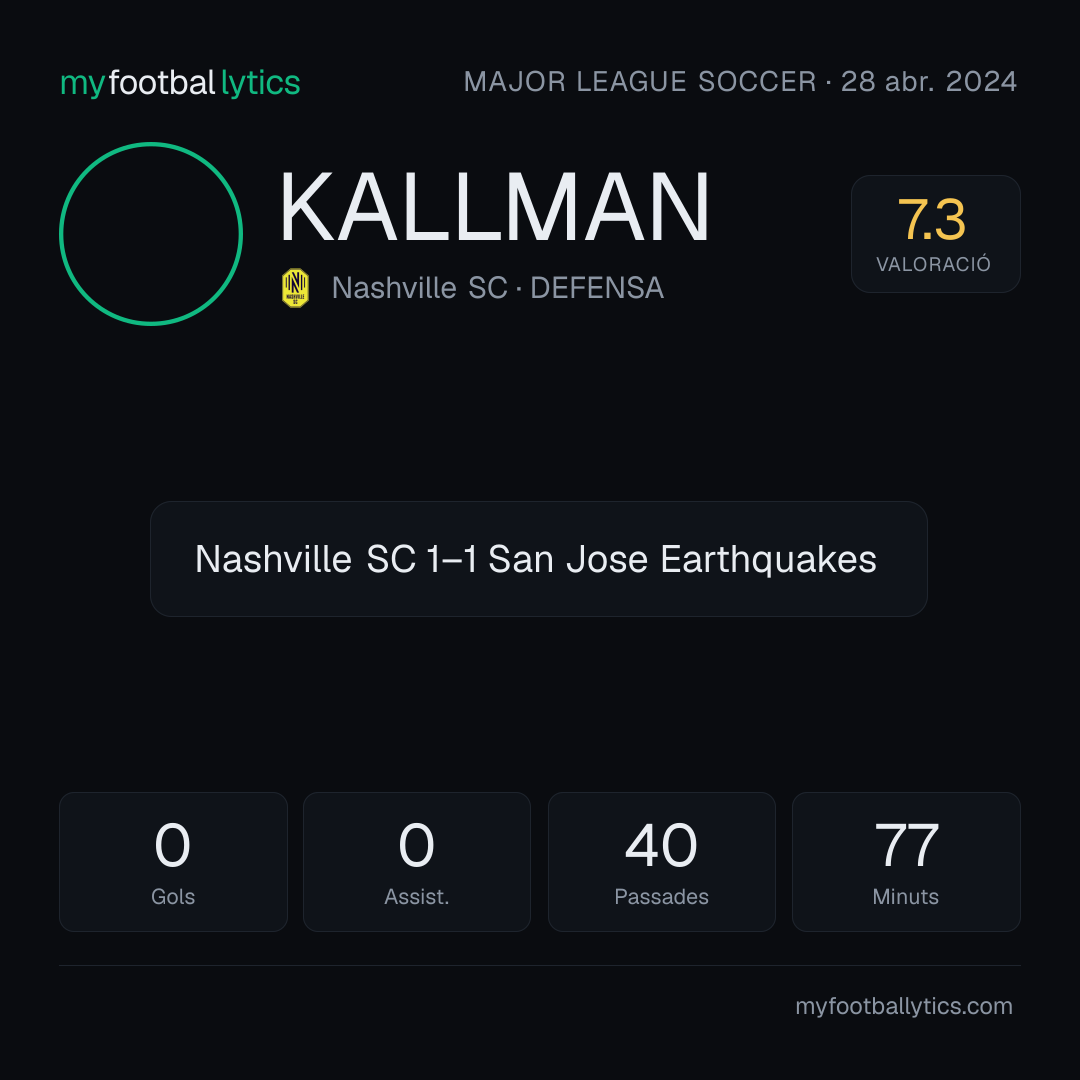Click the 0 assists number
Image resolution: width=1080 pixels, height=1080 pixels.
point(417,845)
